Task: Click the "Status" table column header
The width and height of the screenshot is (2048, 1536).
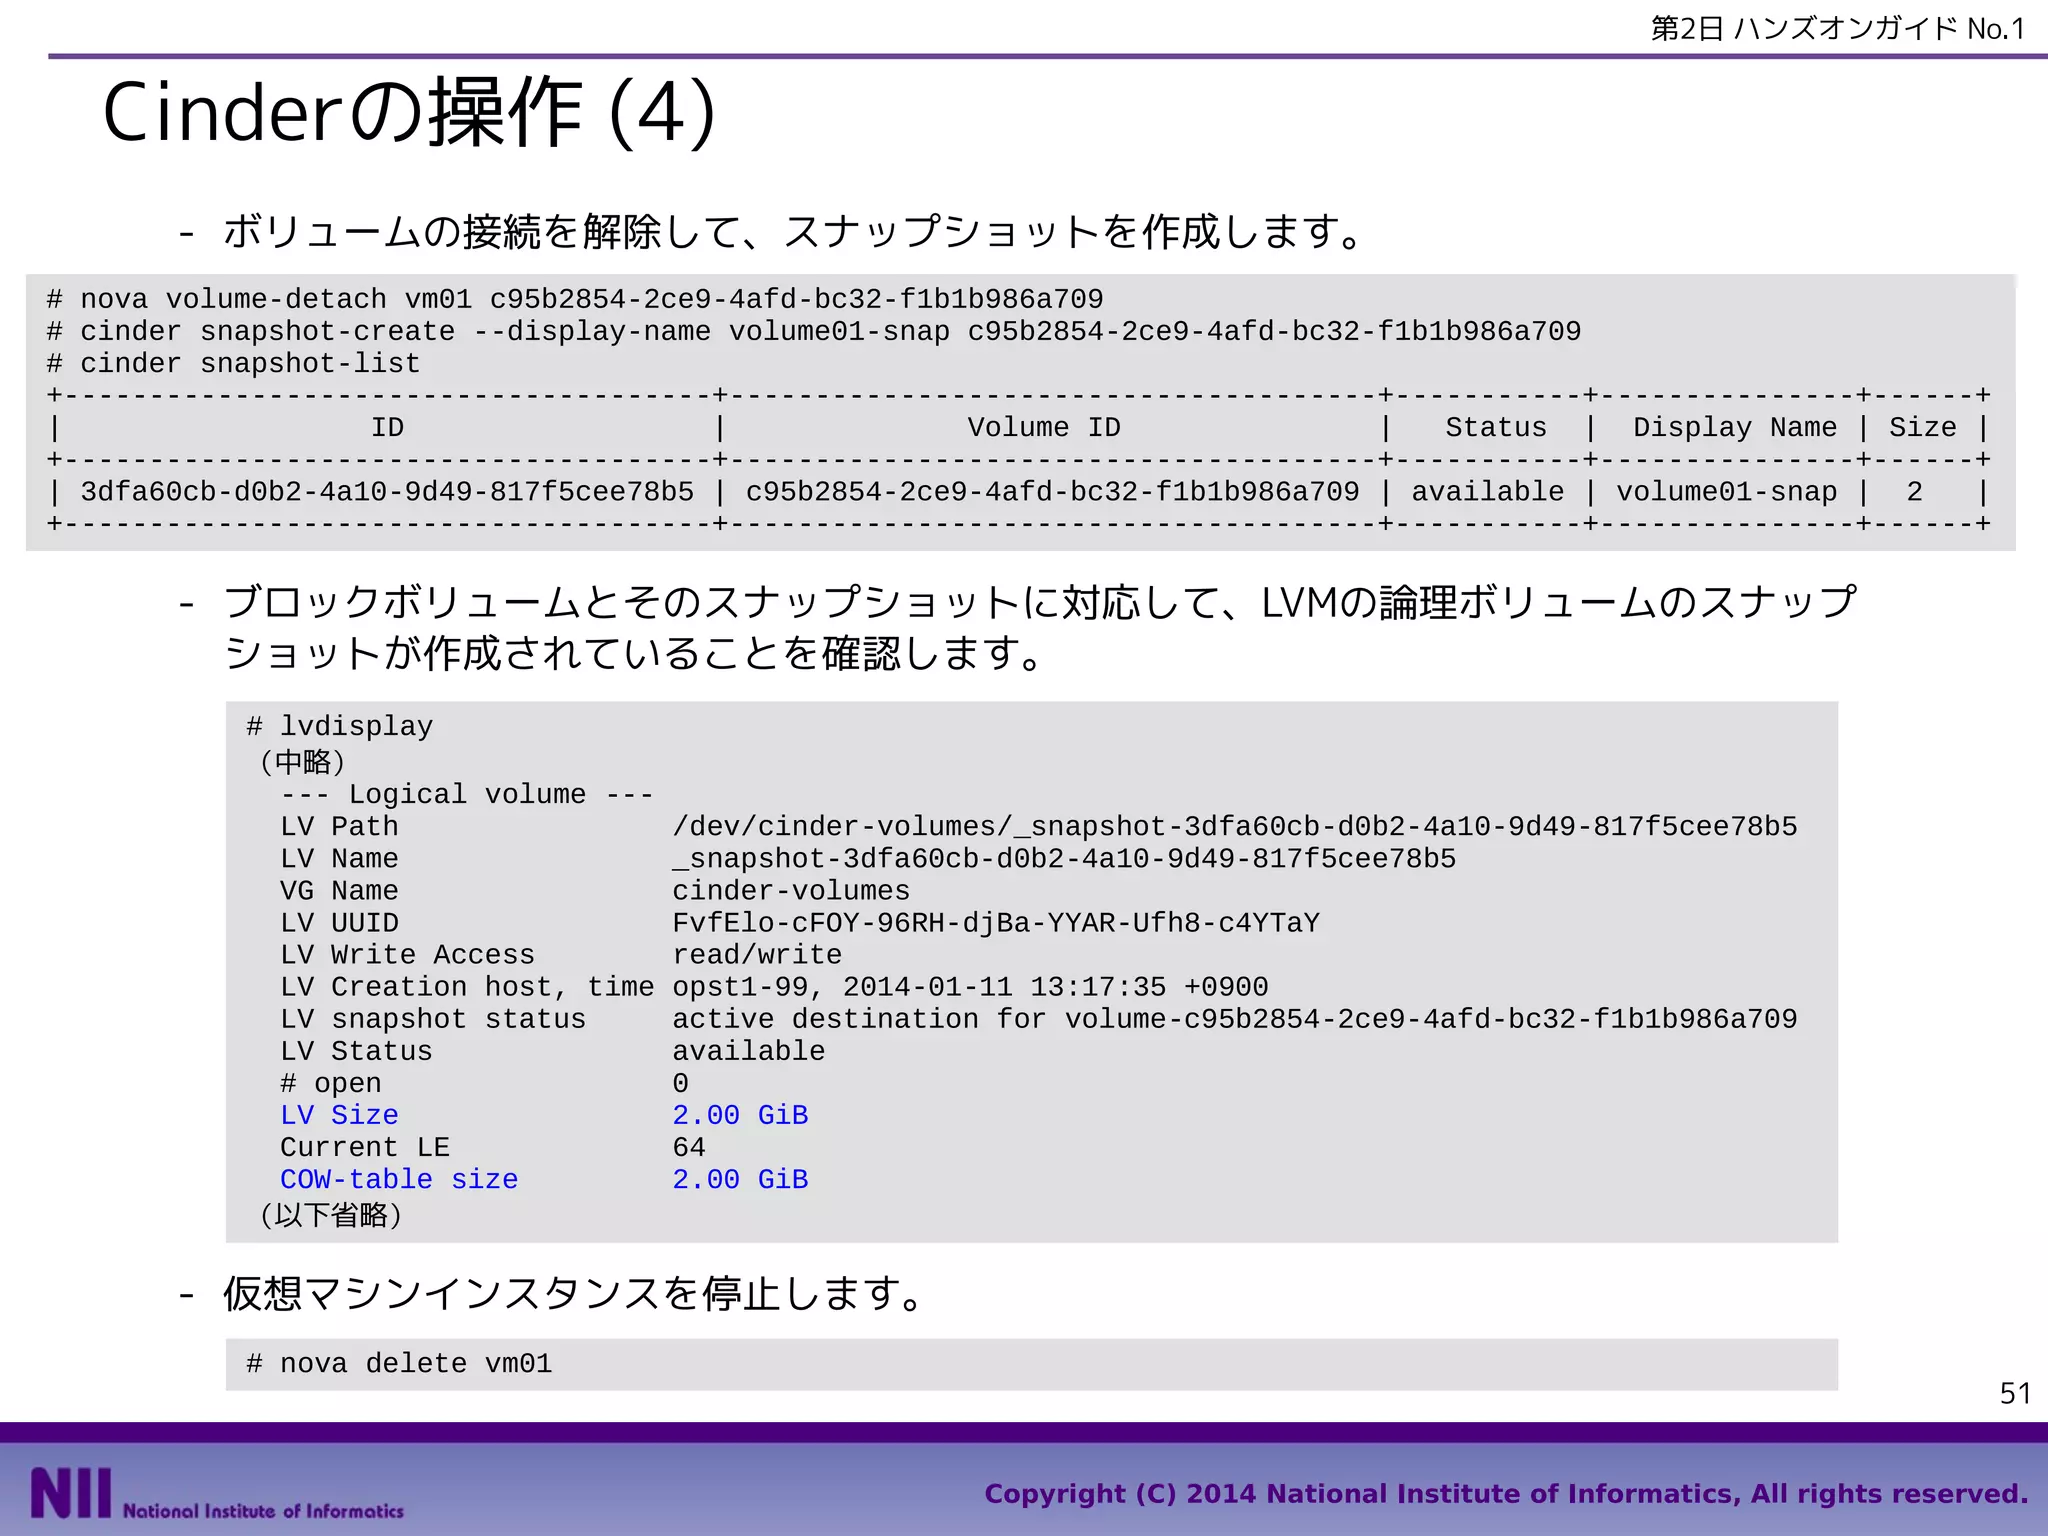Action: tap(1496, 427)
